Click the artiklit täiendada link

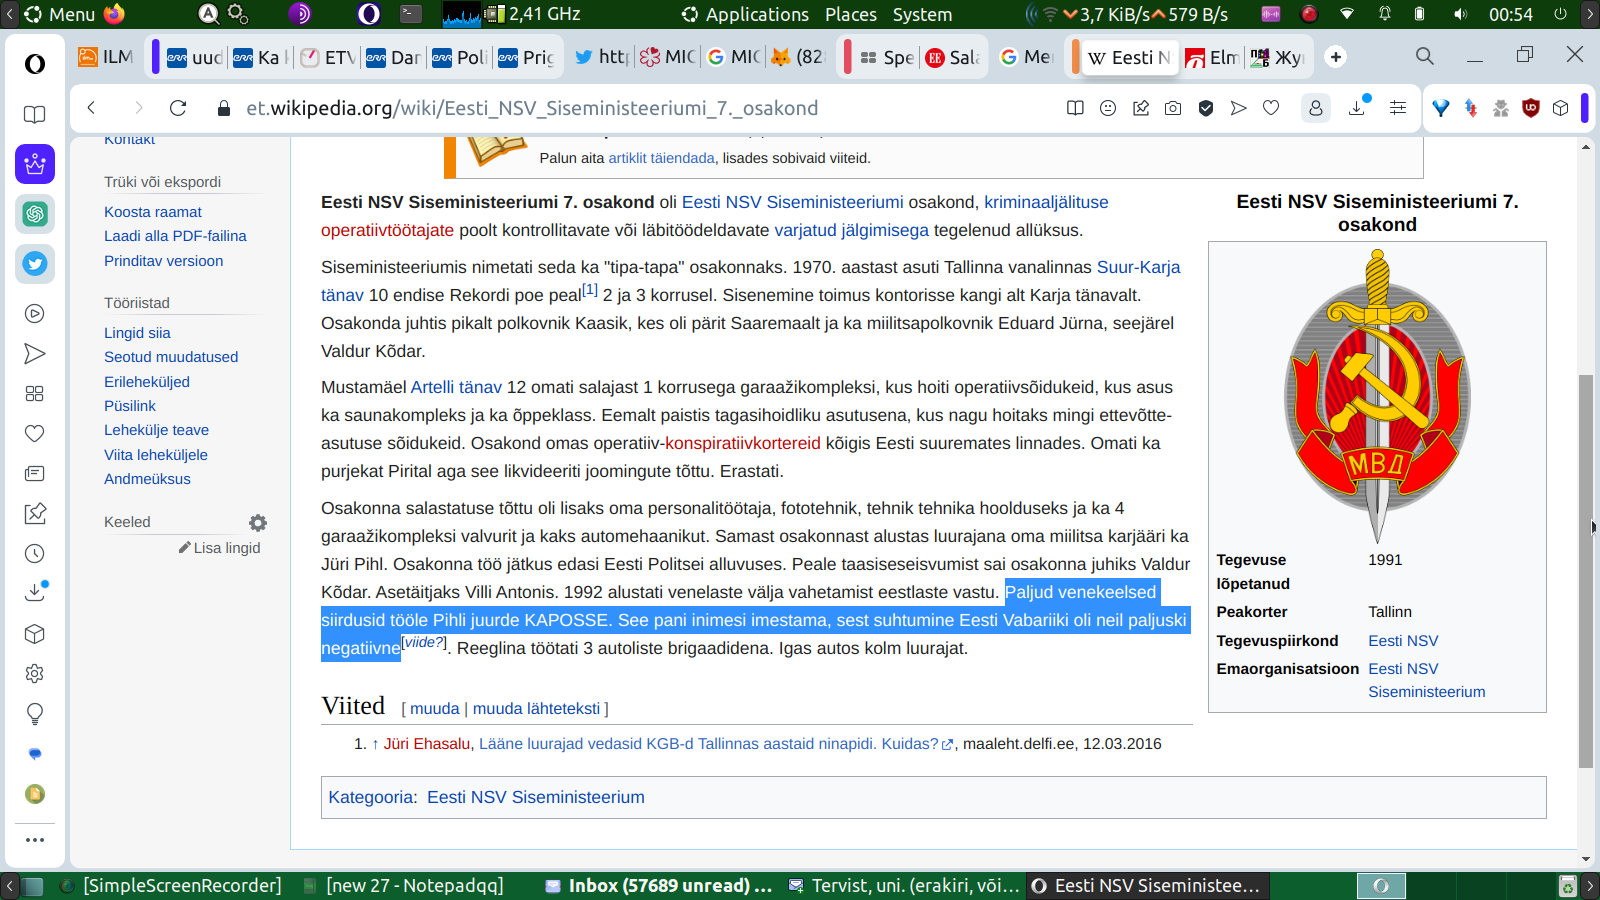[x=662, y=158]
